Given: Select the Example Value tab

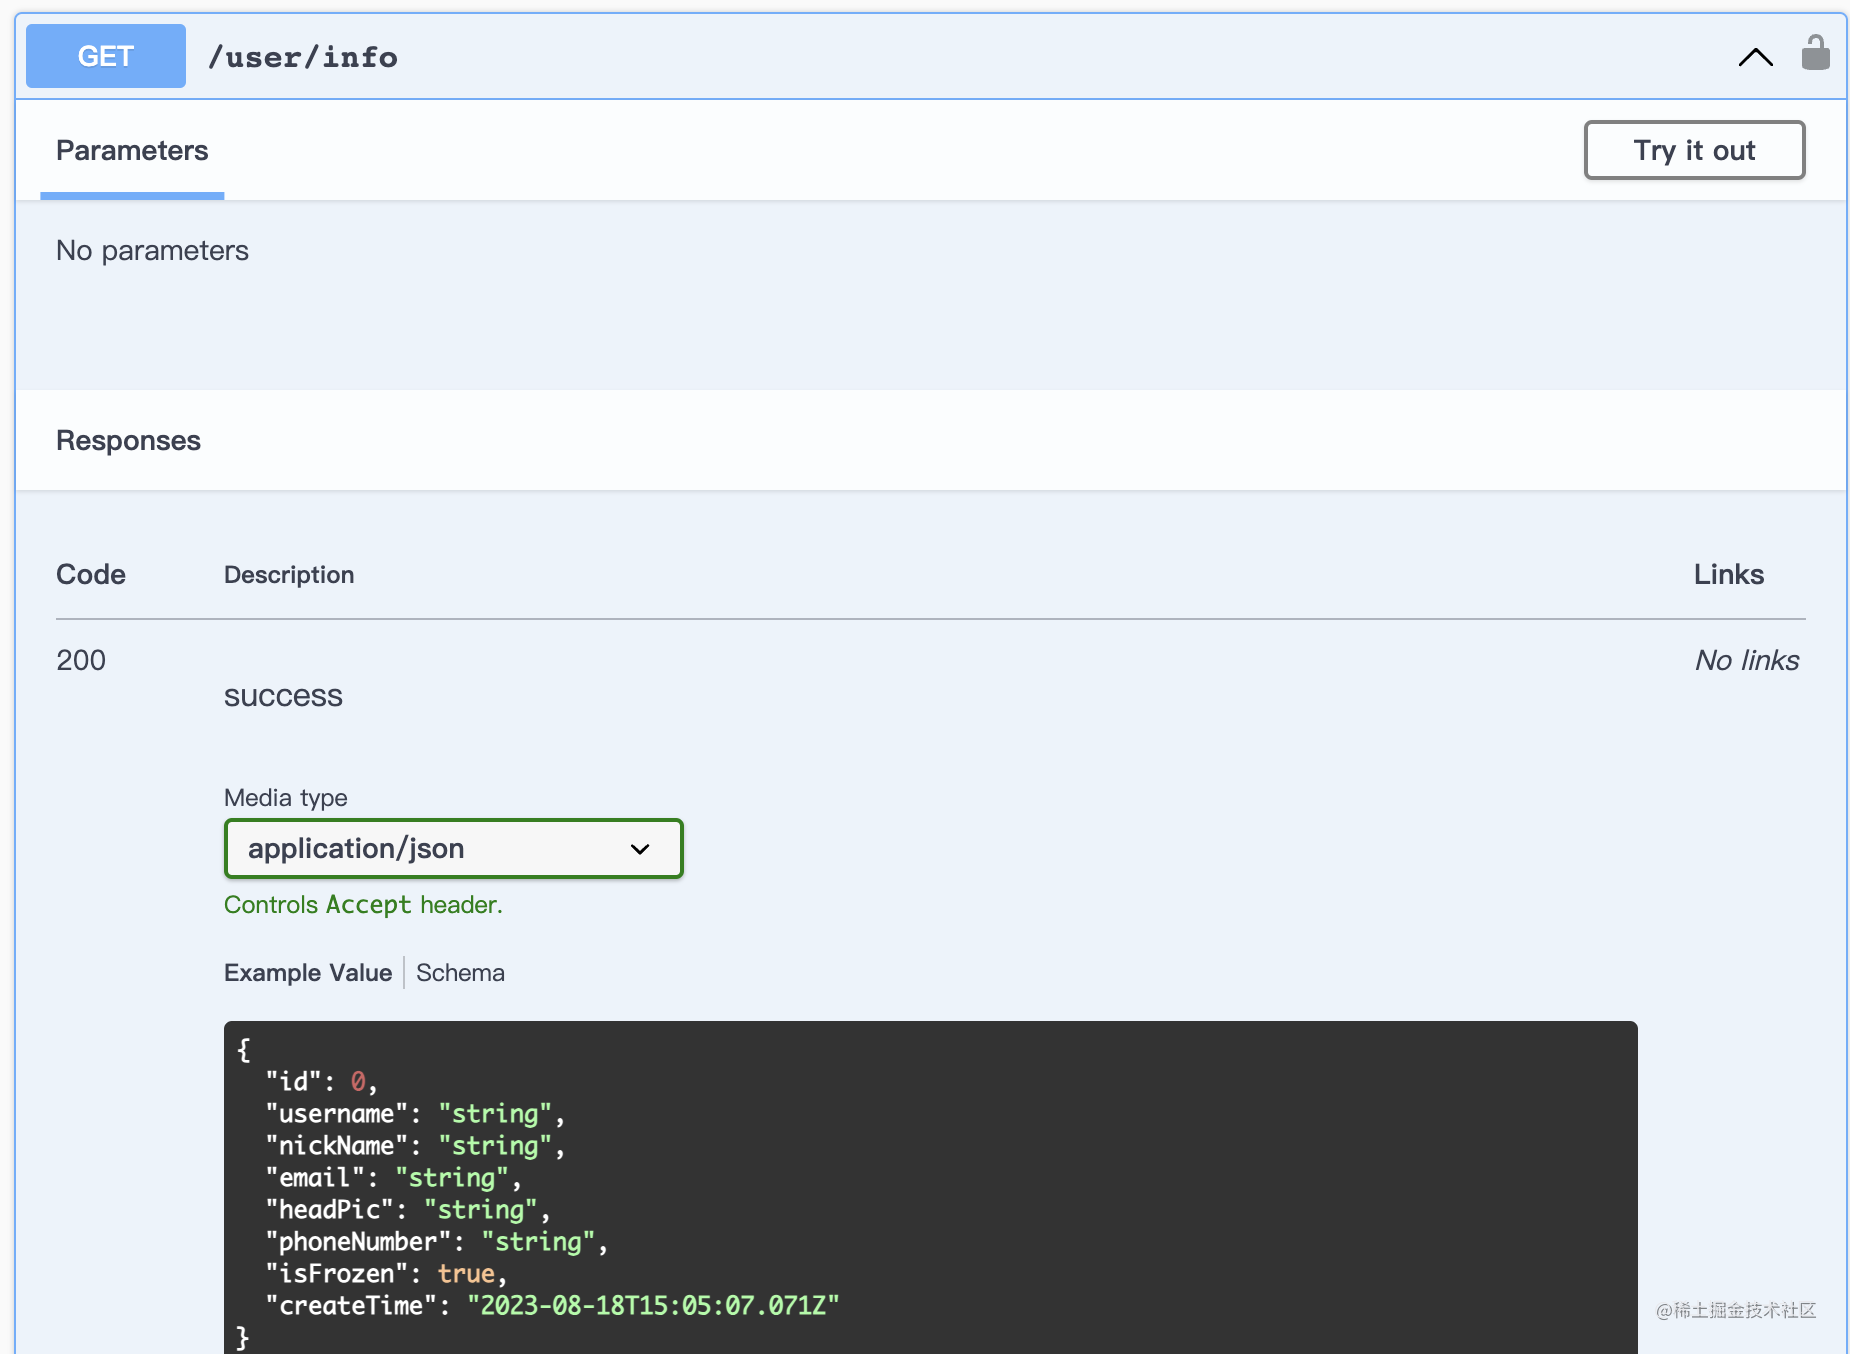Looking at the screenshot, I should coord(308,973).
